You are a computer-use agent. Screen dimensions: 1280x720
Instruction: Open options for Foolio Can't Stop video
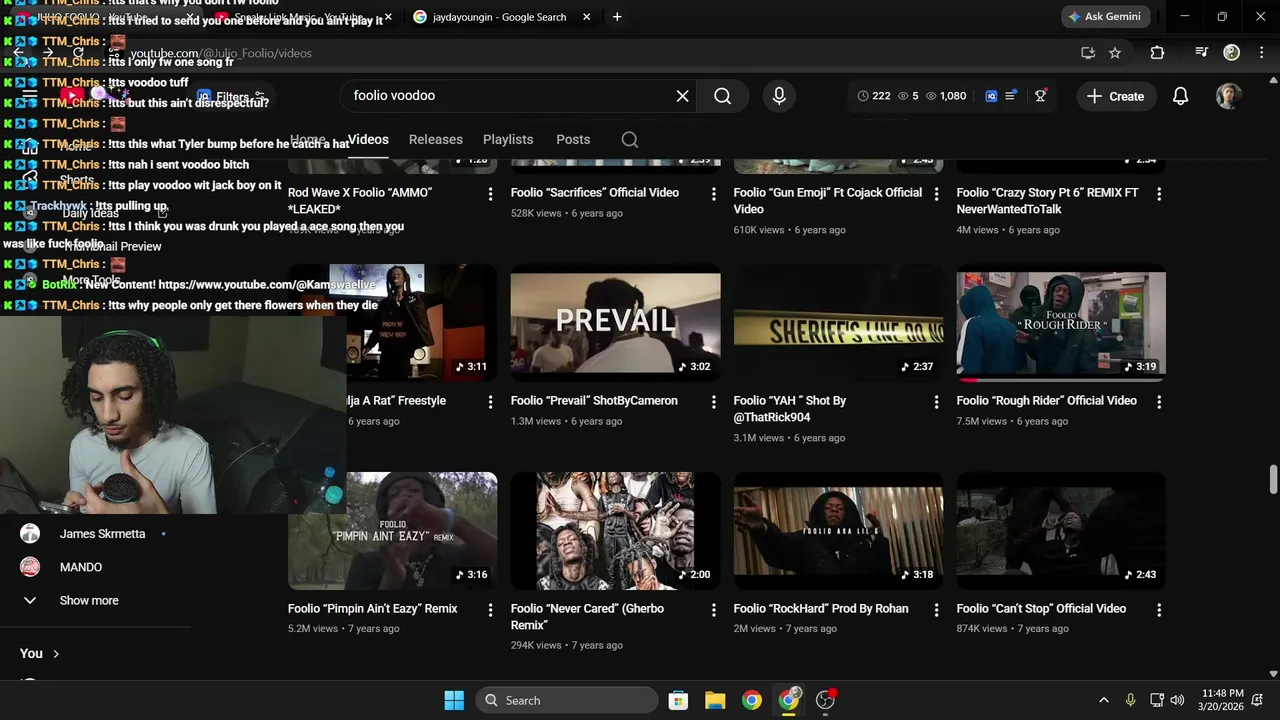tap(1159, 610)
